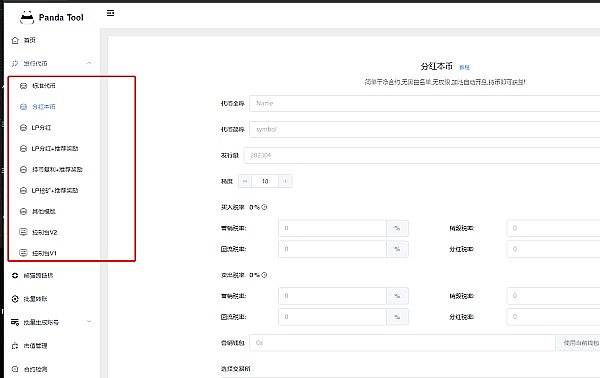Click the 发行量 supply field
This screenshot has width=600, height=378.
422,155
